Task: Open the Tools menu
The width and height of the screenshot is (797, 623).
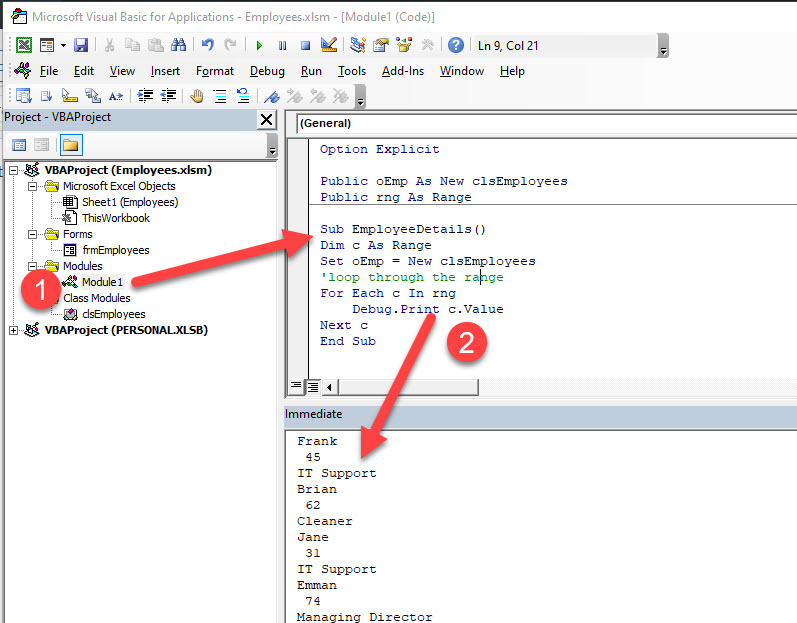Action: click(351, 71)
